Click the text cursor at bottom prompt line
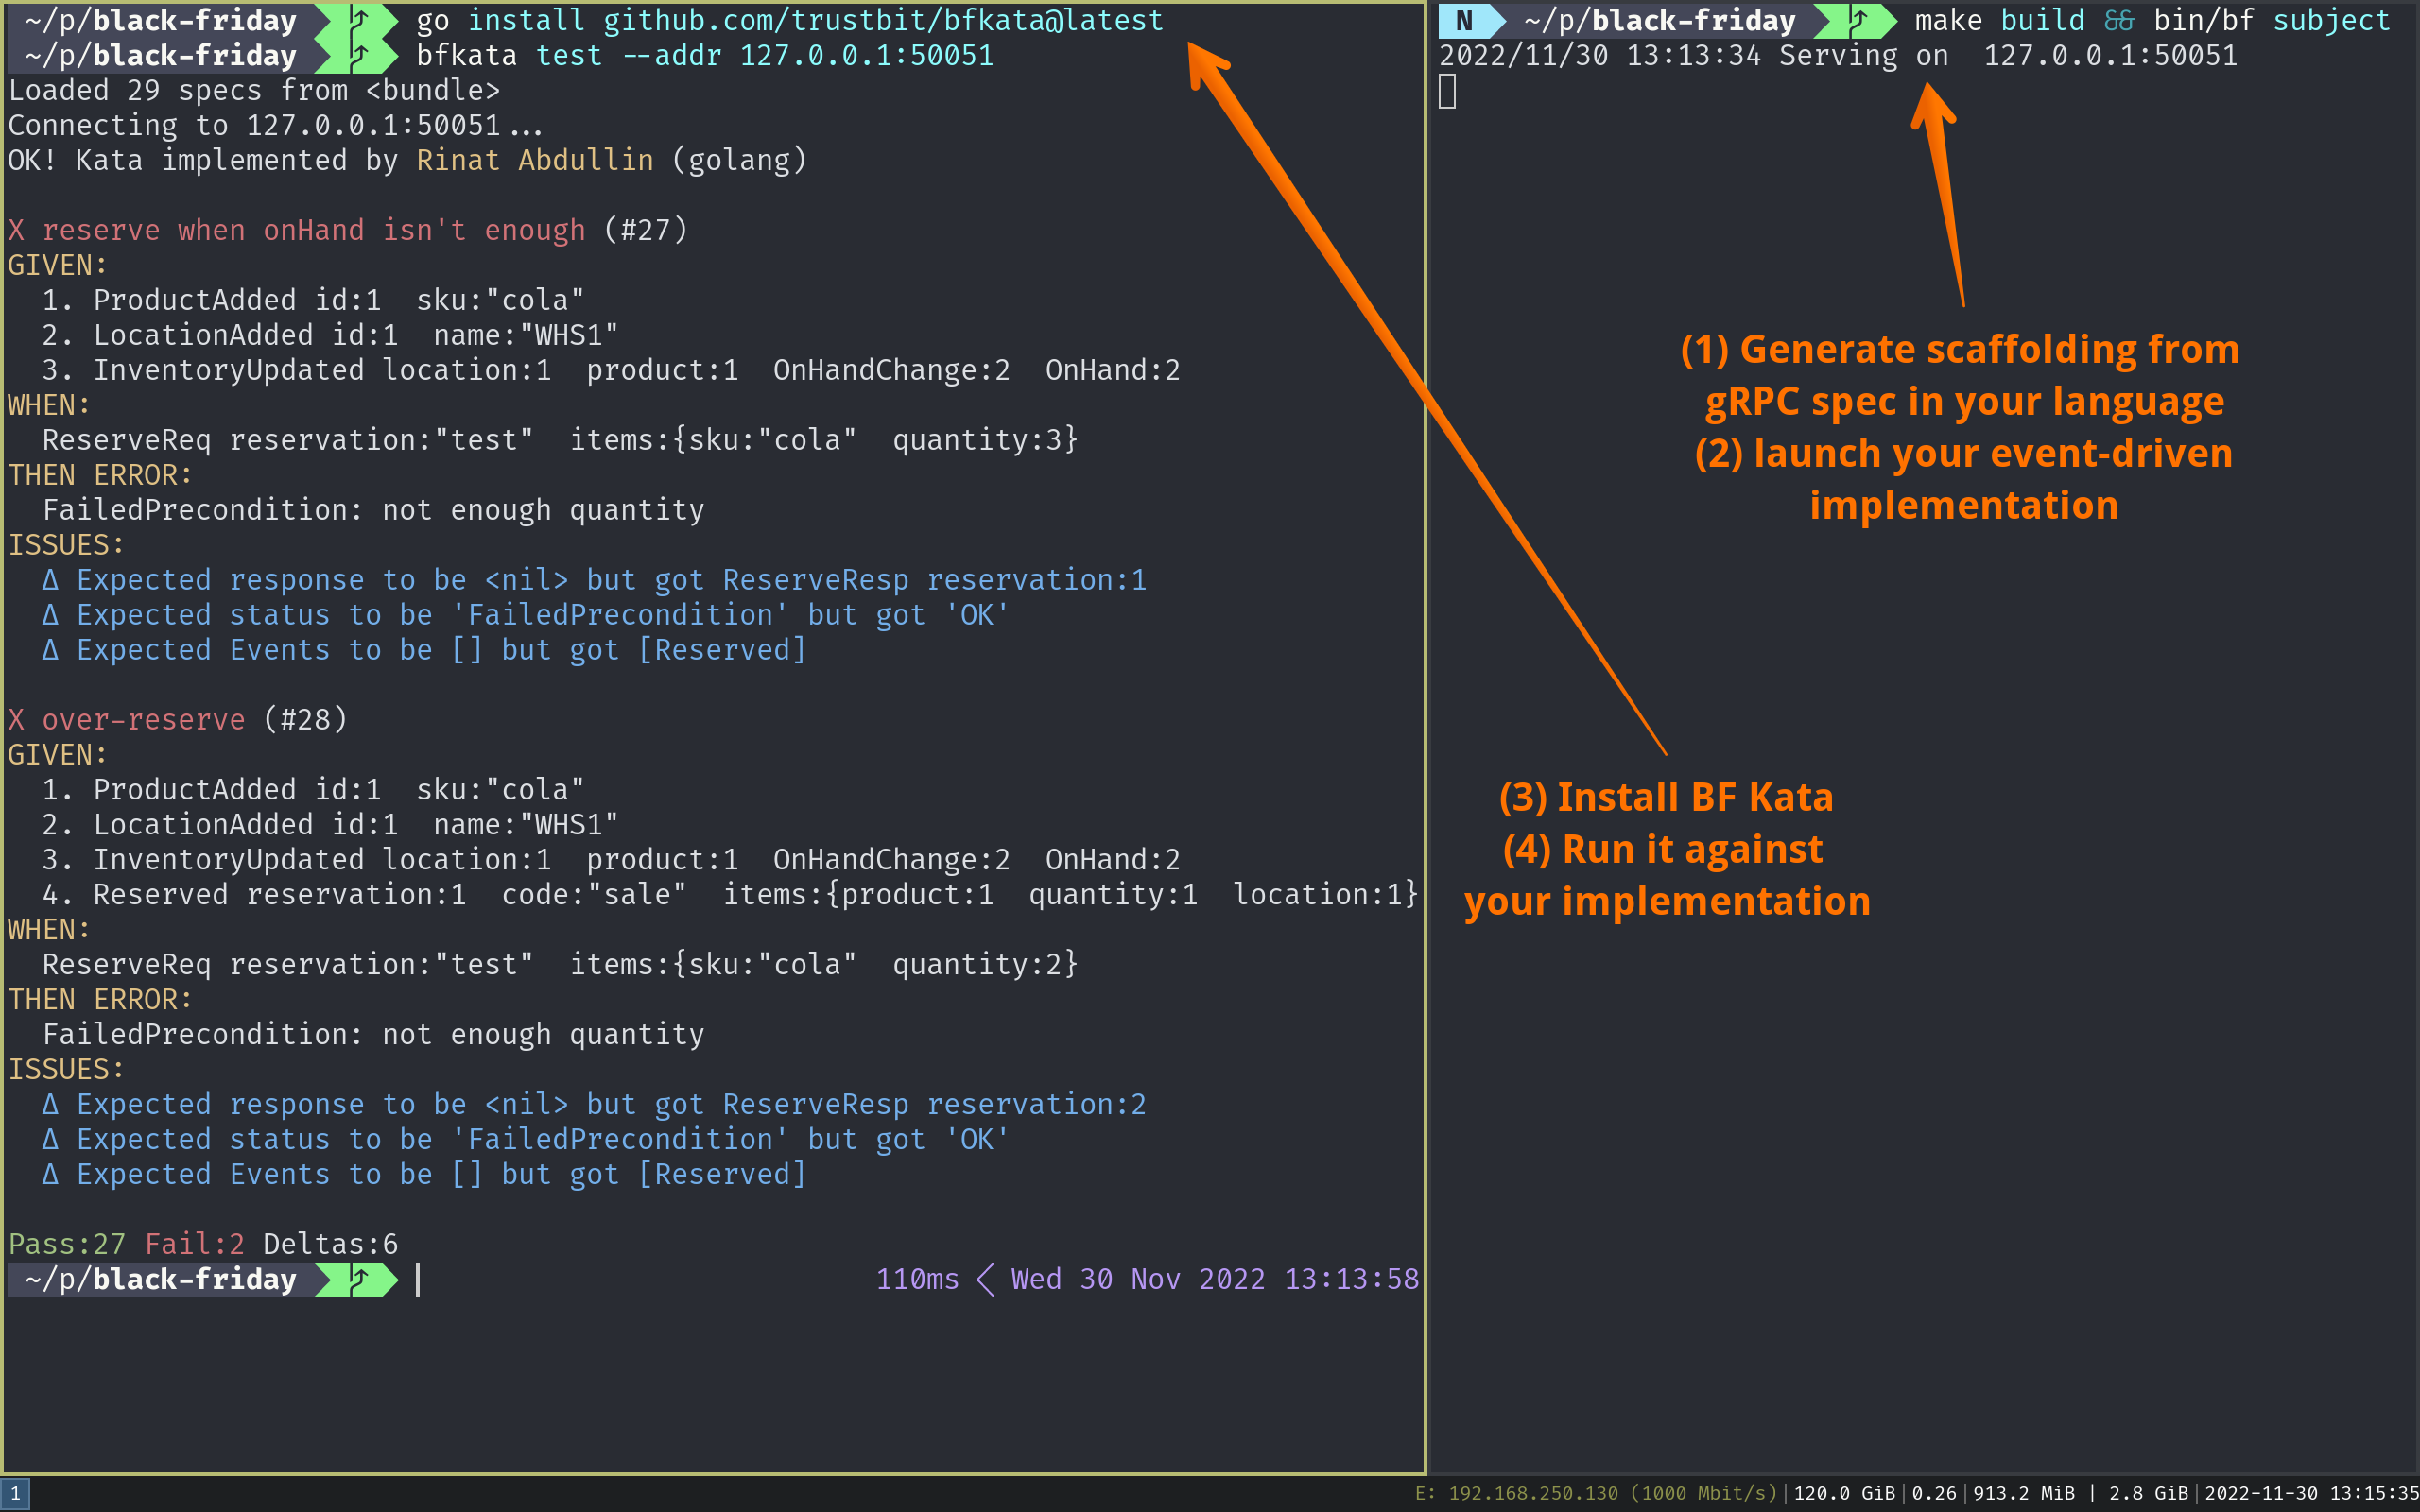 [x=418, y=1279]
